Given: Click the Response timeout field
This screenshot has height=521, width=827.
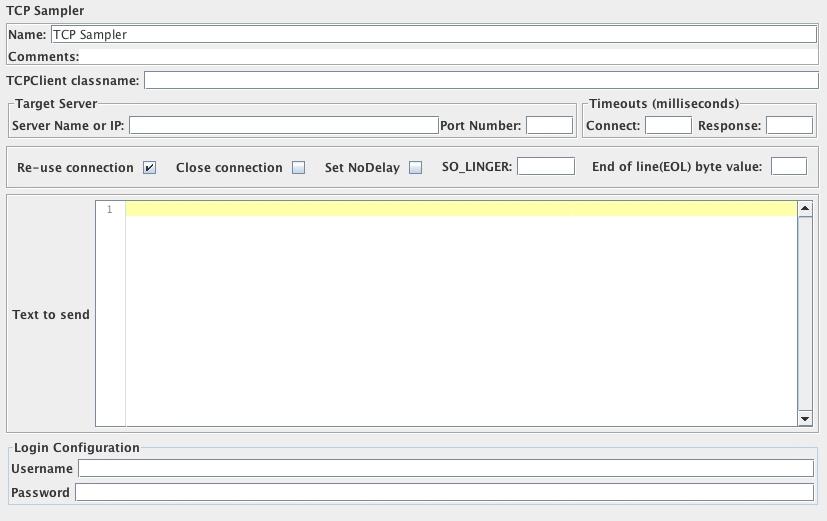Looking at the screenshot, I should 789,126.
